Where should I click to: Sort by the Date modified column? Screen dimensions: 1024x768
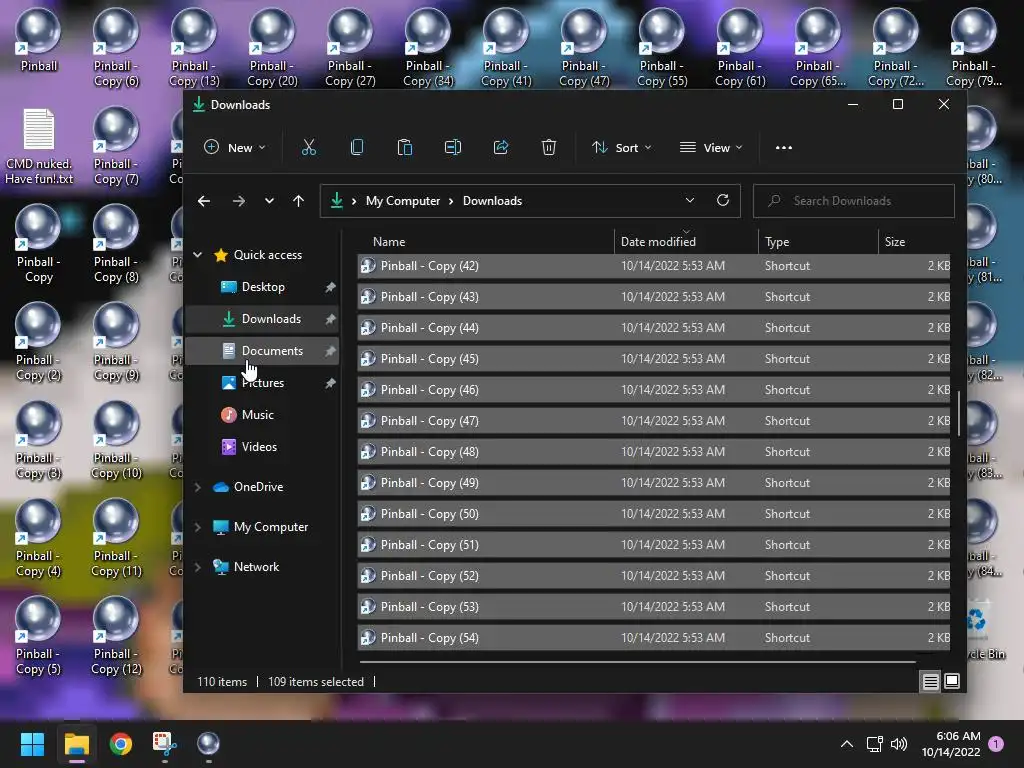pos(686,242)
